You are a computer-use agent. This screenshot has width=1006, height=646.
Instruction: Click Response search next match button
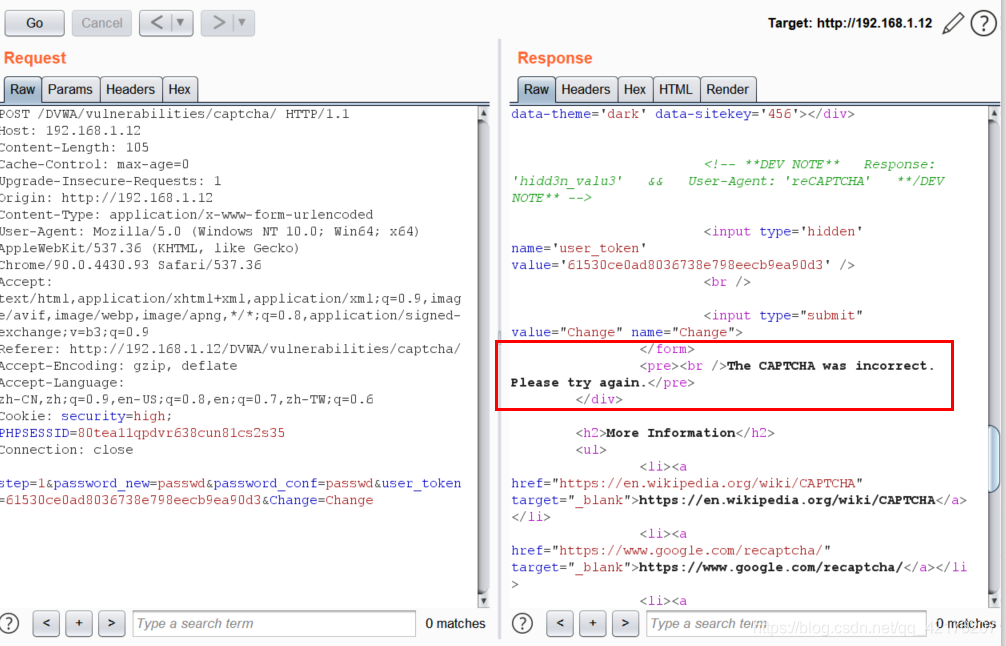[x=626, y=623]
